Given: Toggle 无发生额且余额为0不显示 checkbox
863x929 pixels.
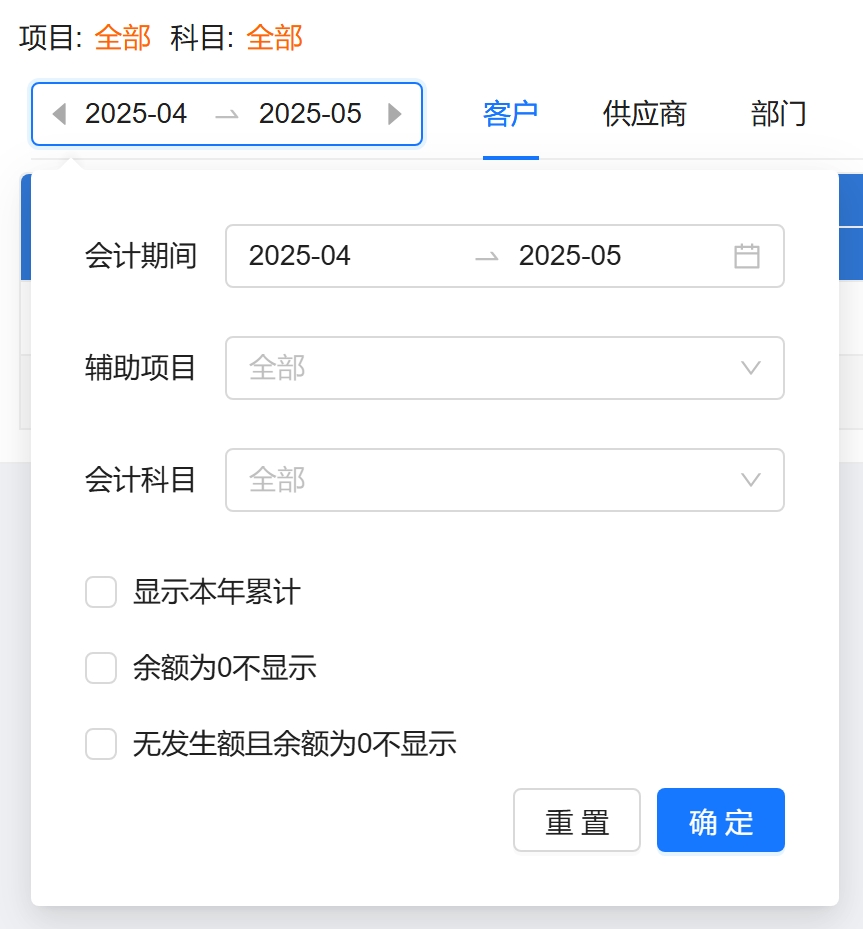Looking at the screenshot, I should [101, 744].
